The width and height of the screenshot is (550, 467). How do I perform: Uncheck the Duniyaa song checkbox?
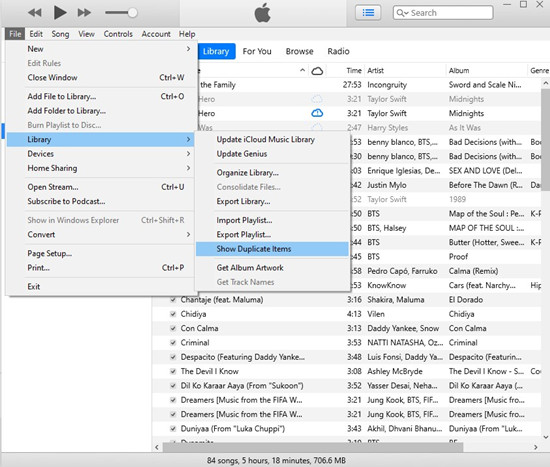[x=173, y=429]
